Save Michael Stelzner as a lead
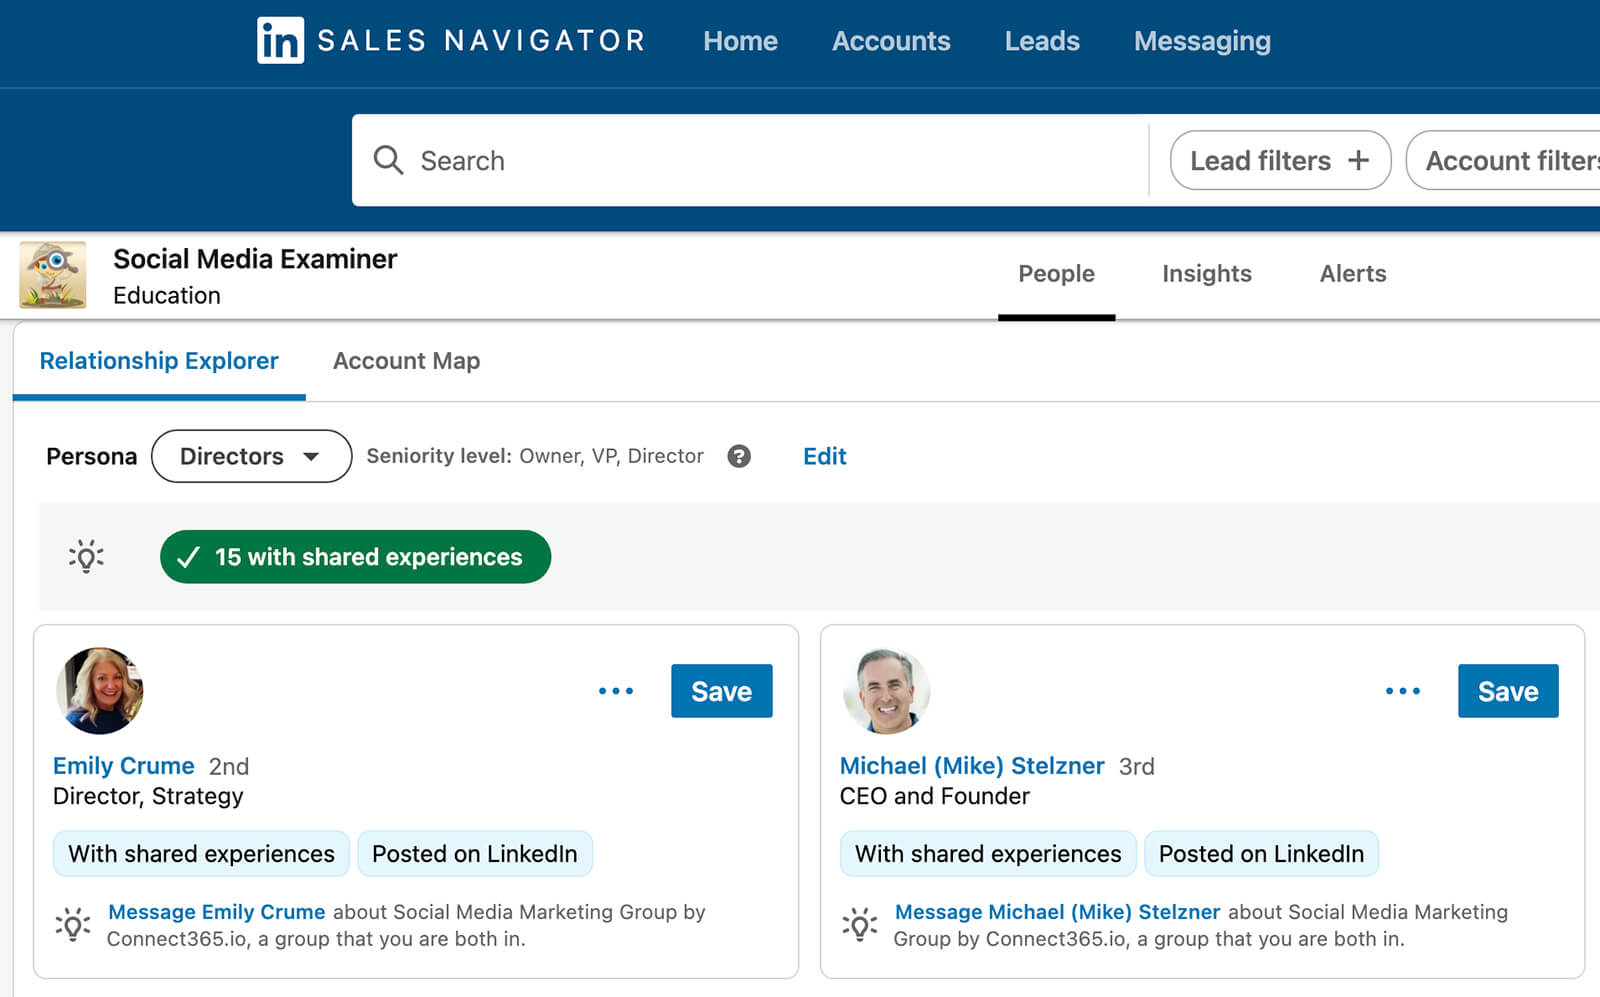Image resolution: width=1600 pixels, height=997 pixels. 1508,691
